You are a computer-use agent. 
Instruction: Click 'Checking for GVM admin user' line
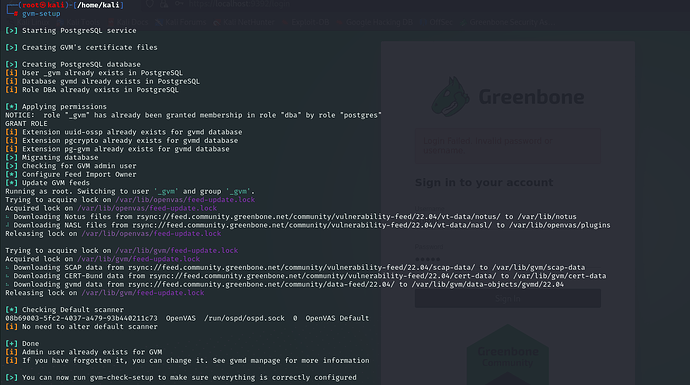pyautogui.click(x=71, y=166)
